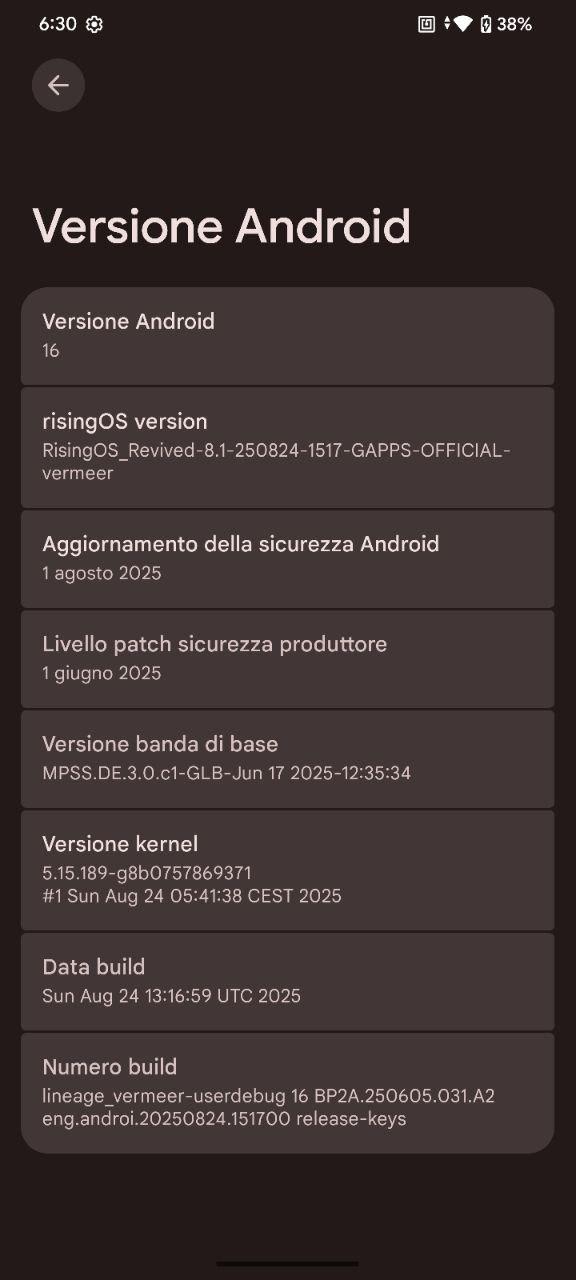Viewport: 576px width, 1280px height.
Task: Tap Versione banda di base item
Action: 288,759
